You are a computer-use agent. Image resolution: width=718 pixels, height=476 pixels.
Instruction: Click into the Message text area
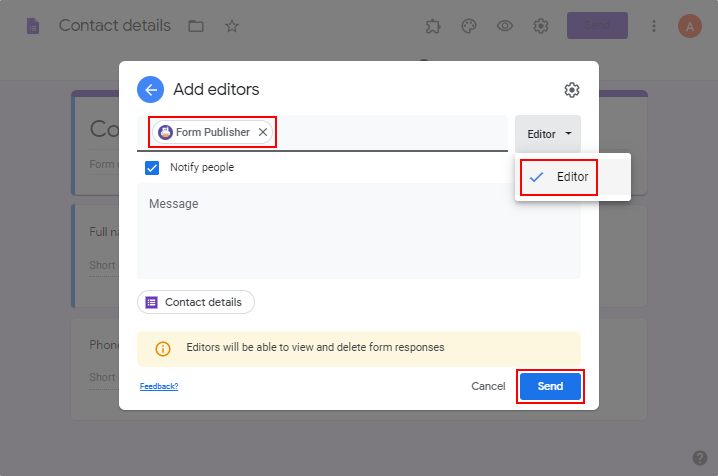click(359, 231)
